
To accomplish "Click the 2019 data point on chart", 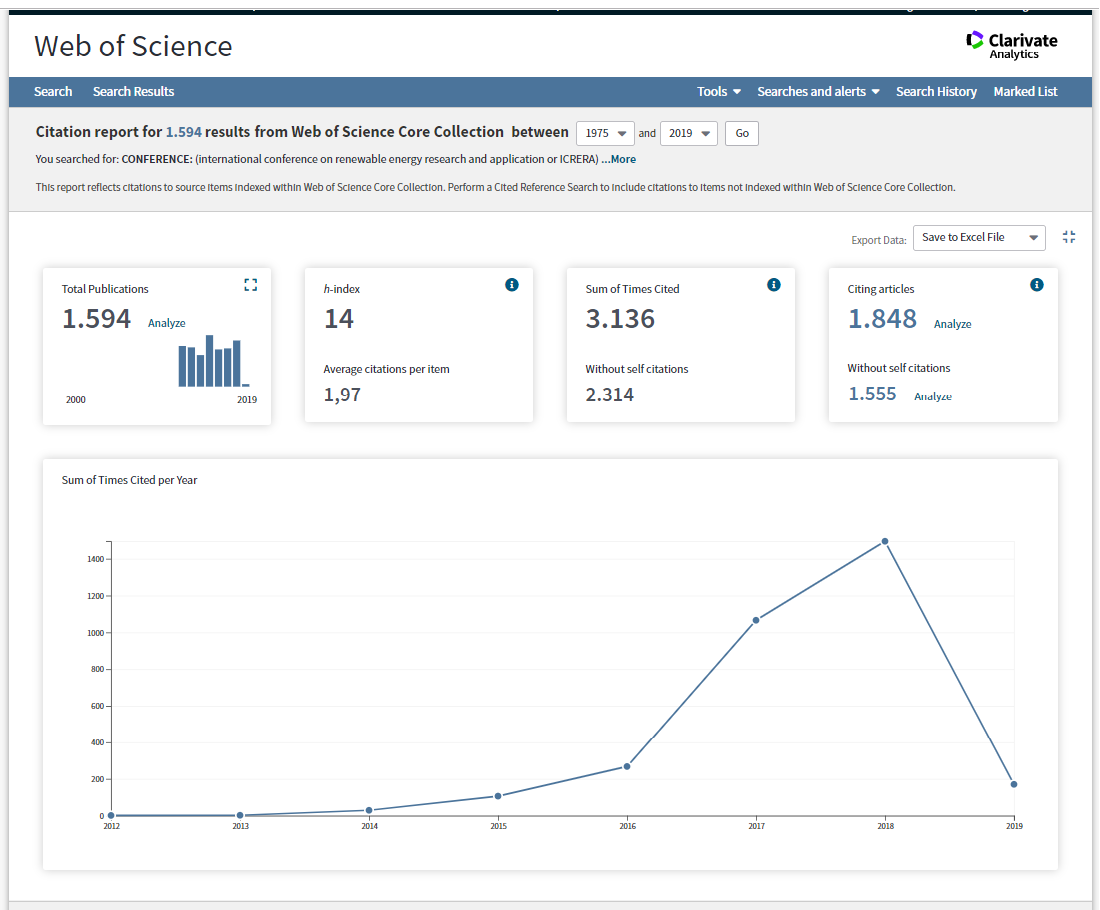I will (x=1014, y=784).
